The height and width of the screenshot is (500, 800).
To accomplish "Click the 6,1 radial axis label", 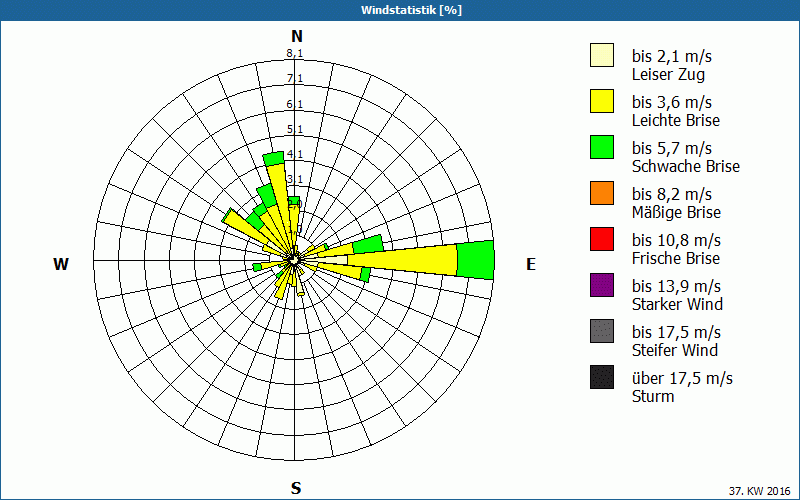I will point(294,104).
